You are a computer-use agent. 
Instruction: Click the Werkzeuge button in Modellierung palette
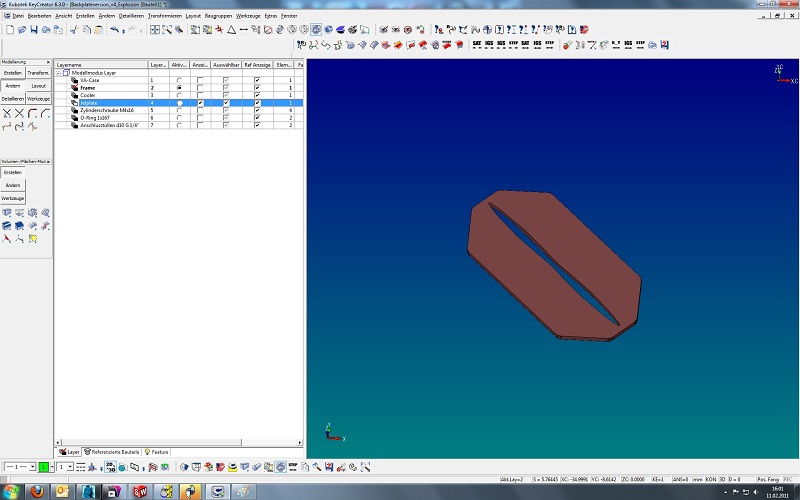click(x=38, y=98)
